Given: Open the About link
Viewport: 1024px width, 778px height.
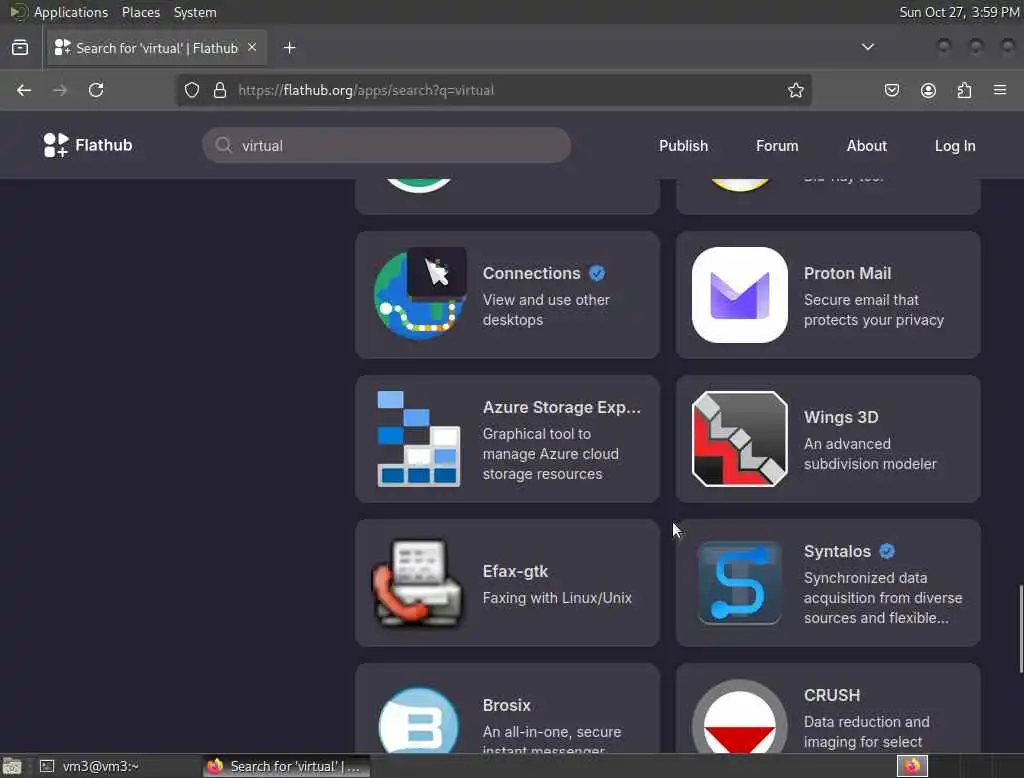Looking at the screenshot, I should point(867,146).
